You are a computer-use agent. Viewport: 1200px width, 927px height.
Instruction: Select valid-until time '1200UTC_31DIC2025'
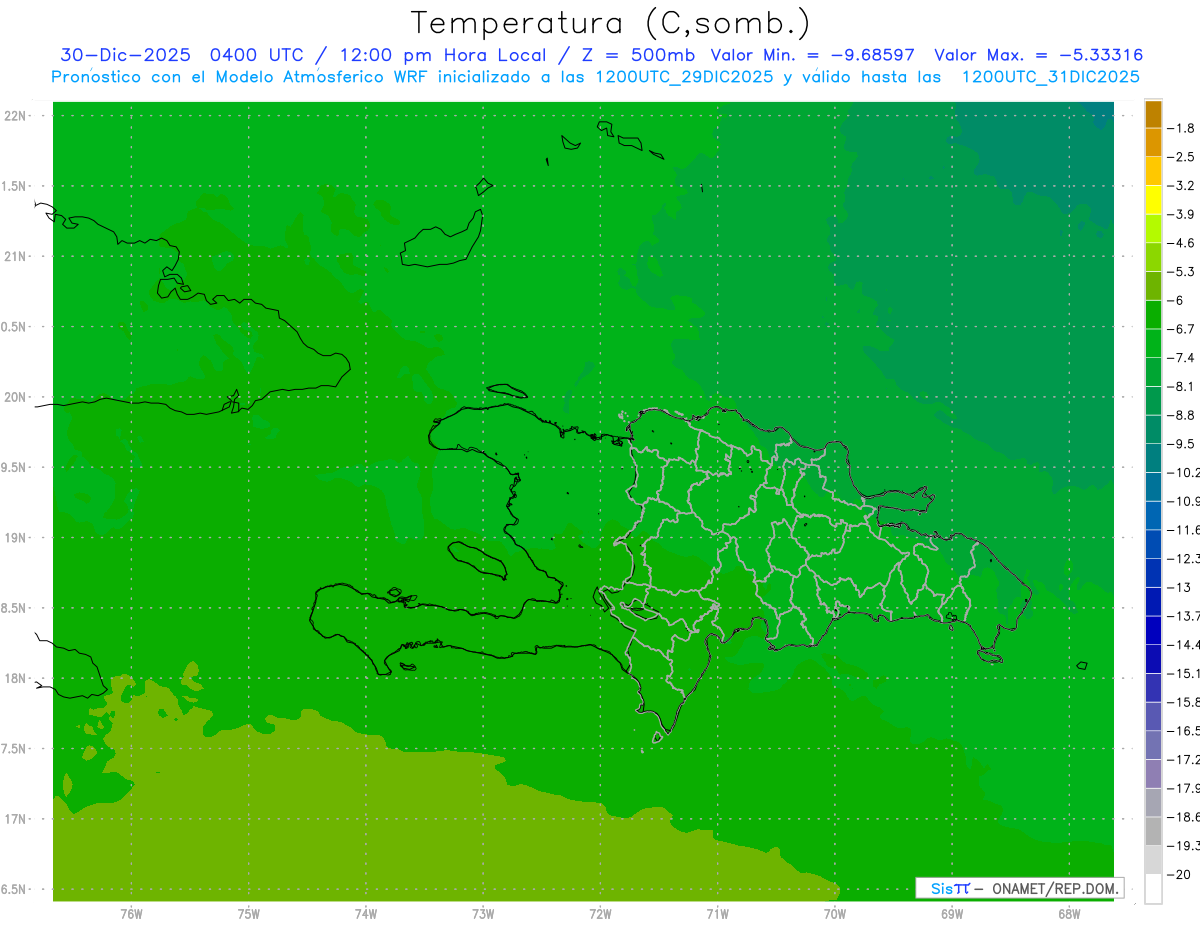1051,77
